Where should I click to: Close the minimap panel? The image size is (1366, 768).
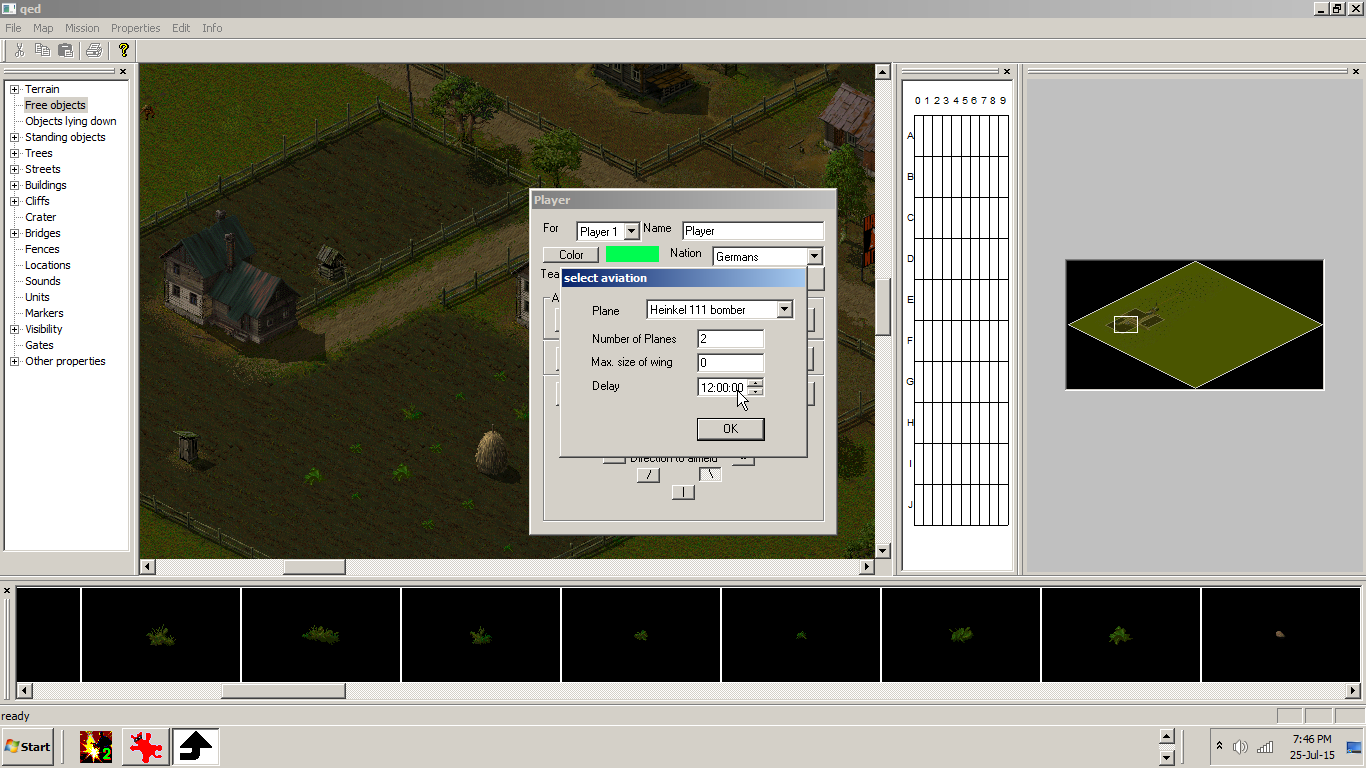(x=1356, y=72)
